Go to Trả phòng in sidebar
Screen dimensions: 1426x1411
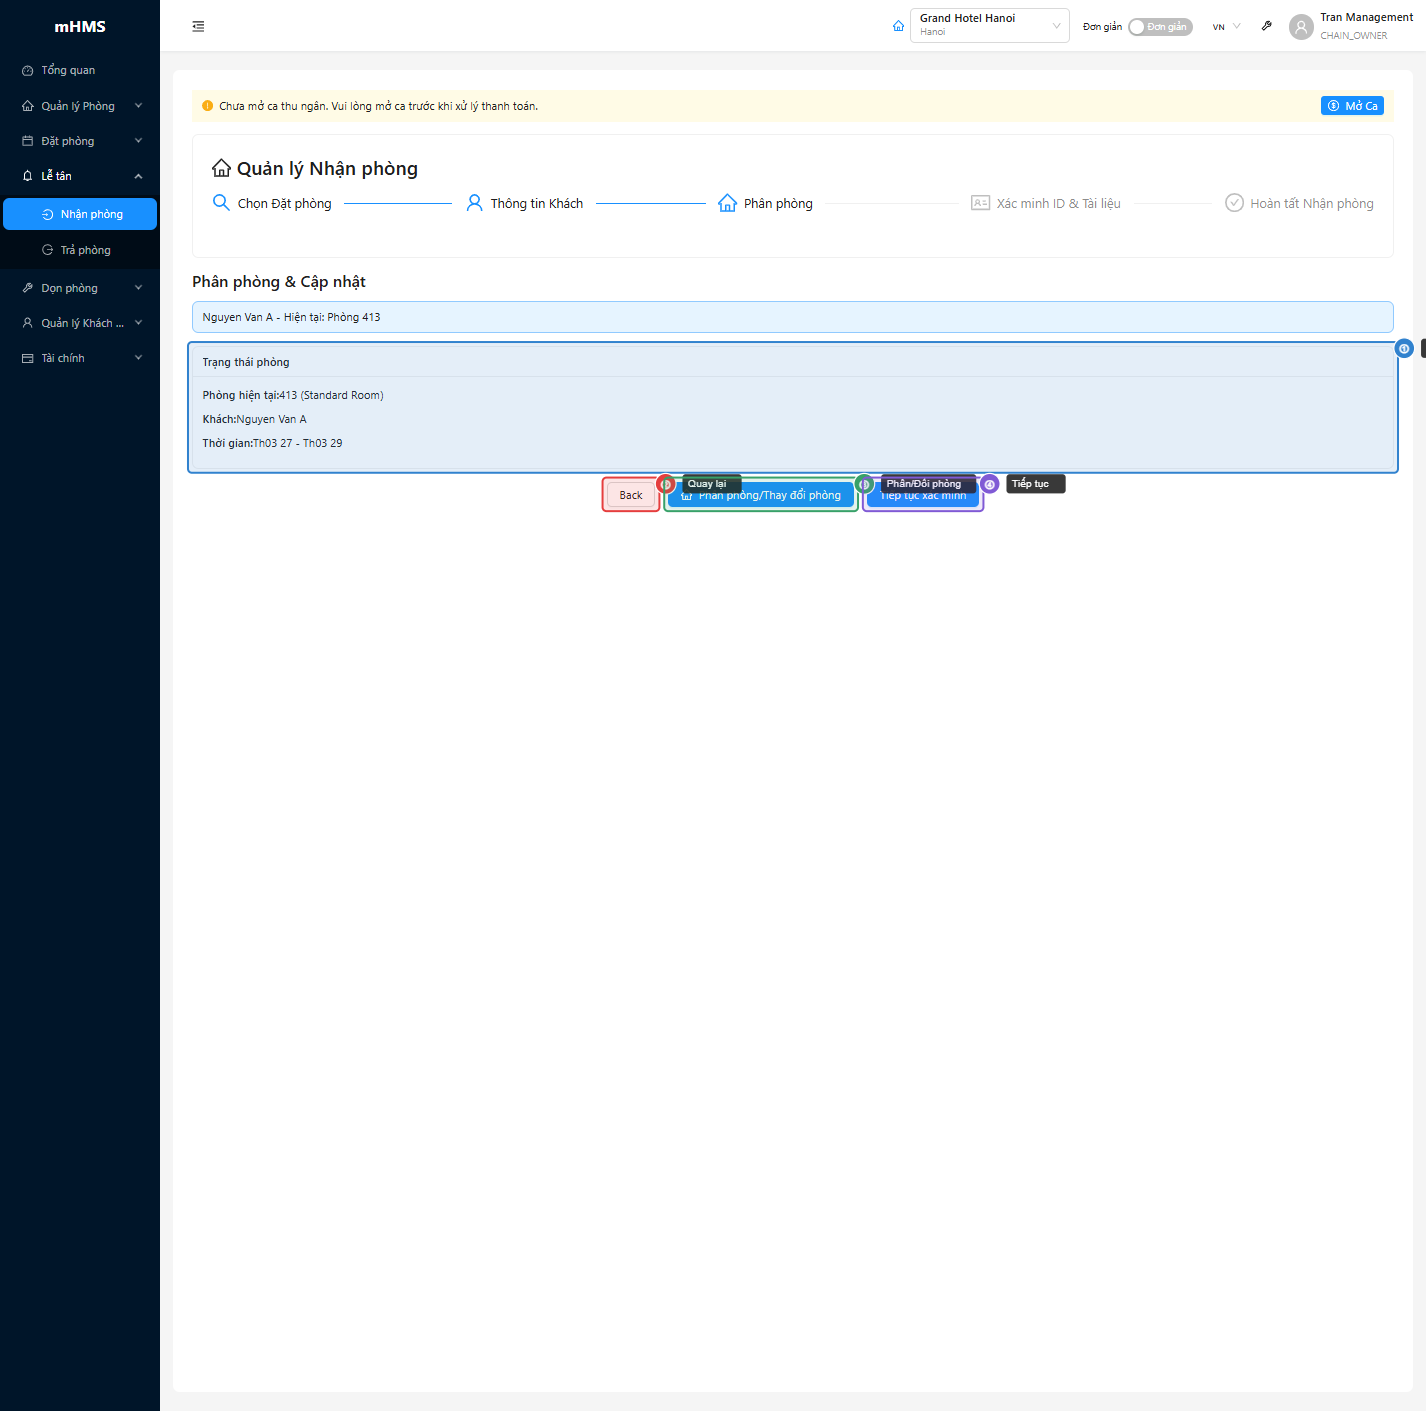click(85, 250)
